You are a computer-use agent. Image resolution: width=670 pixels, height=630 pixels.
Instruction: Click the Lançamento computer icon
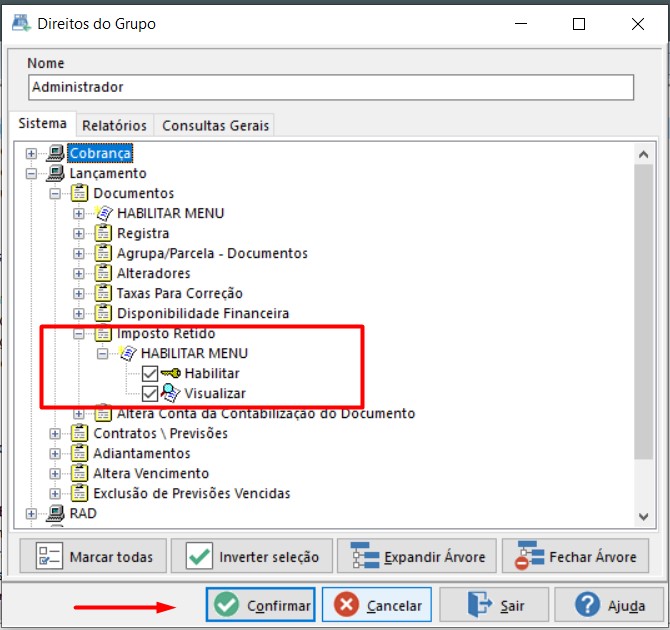[55, 173]
